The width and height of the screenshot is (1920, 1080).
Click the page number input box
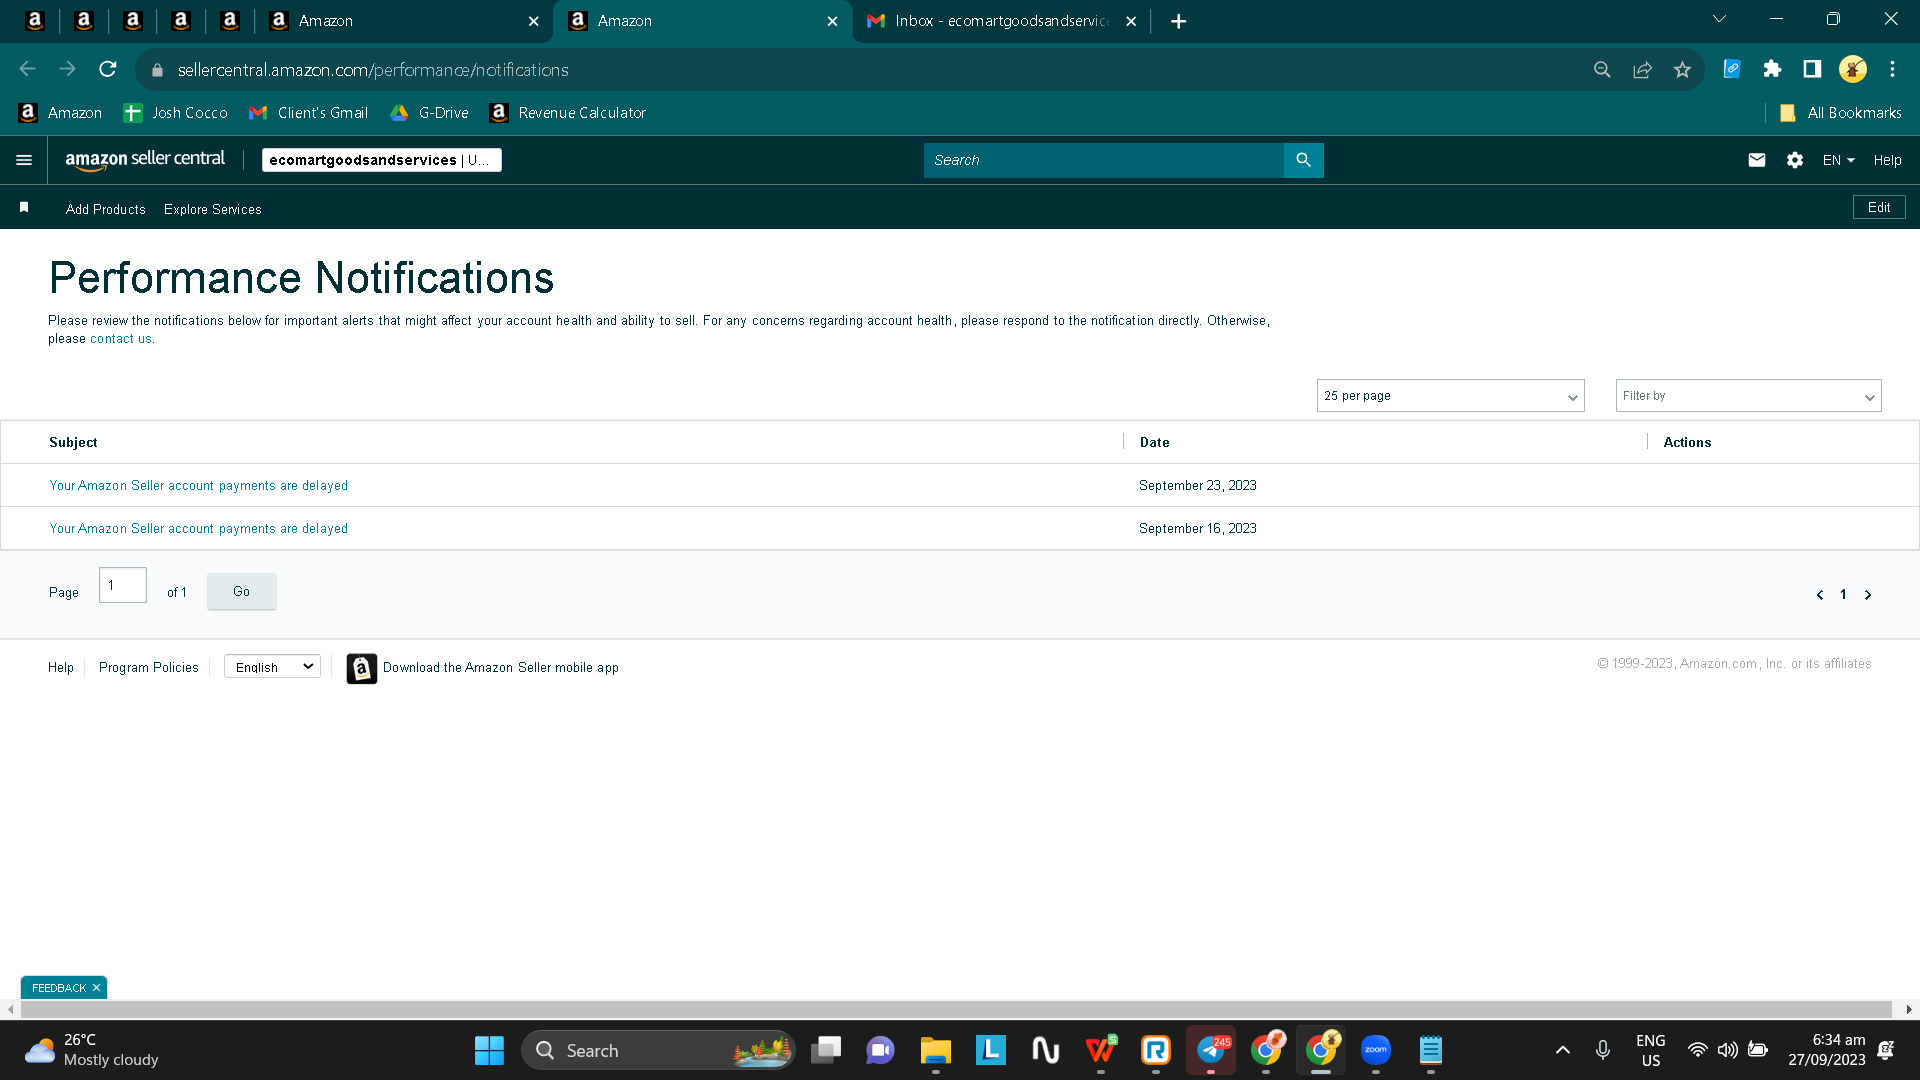click(123, 585)
